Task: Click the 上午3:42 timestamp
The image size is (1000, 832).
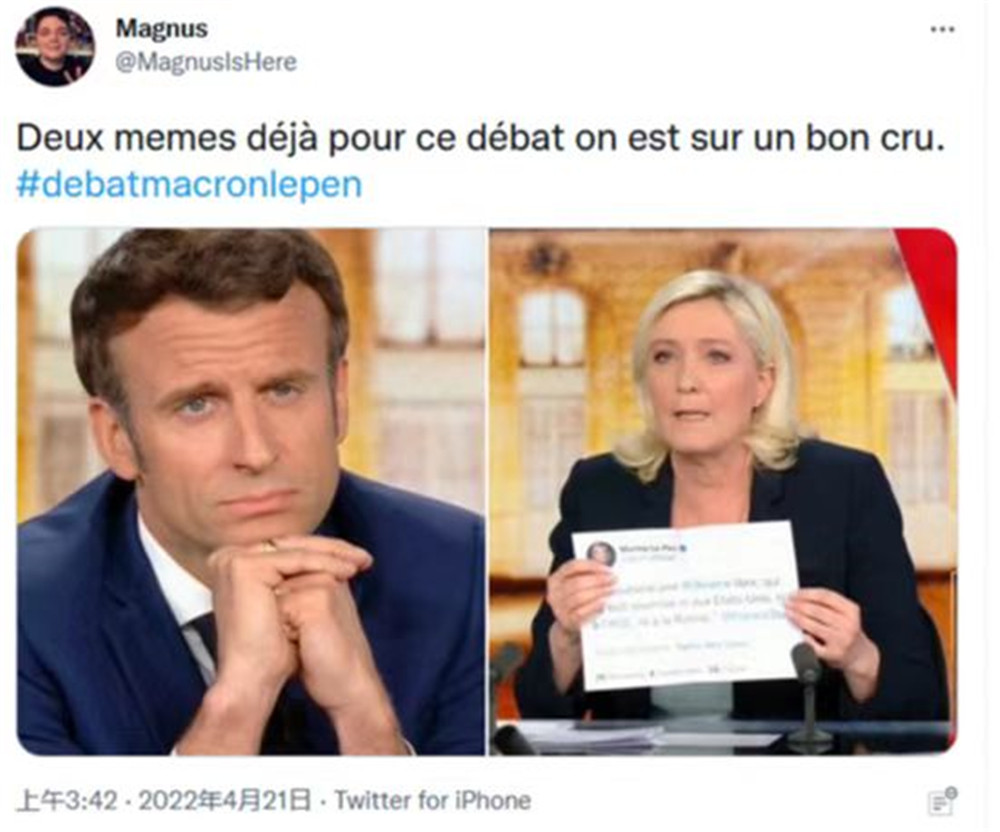Action: click(67, 801)
